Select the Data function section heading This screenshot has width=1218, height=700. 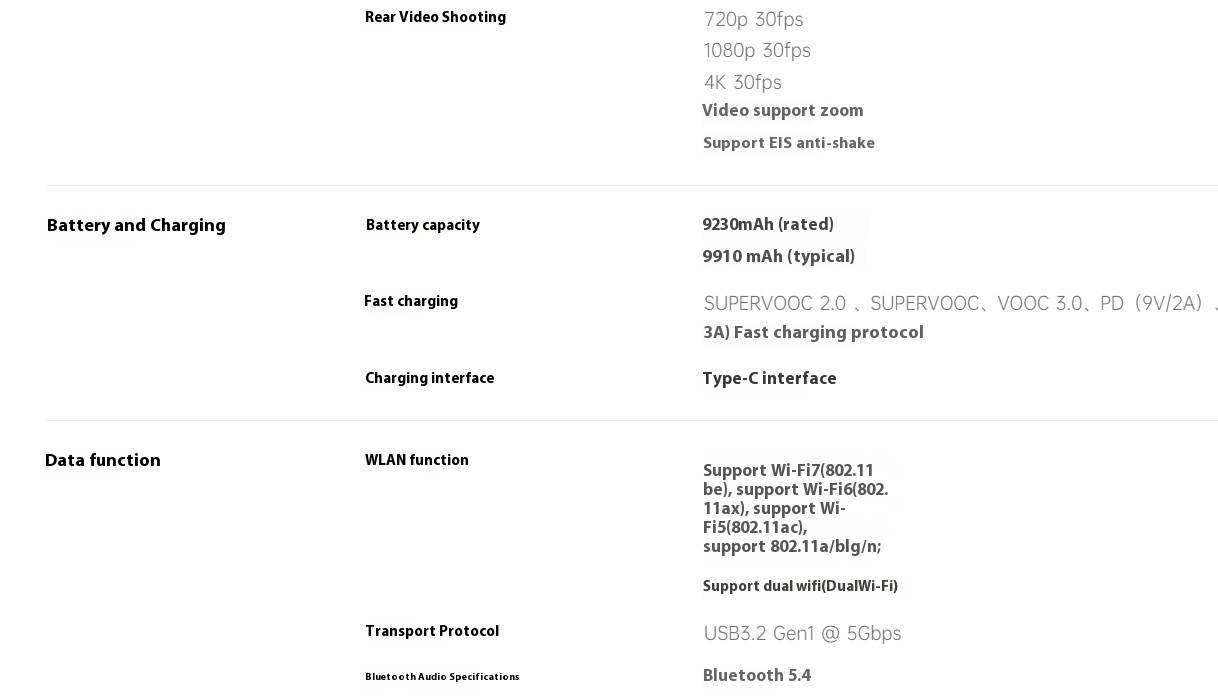pyautogui.click(x=103, y=461)
